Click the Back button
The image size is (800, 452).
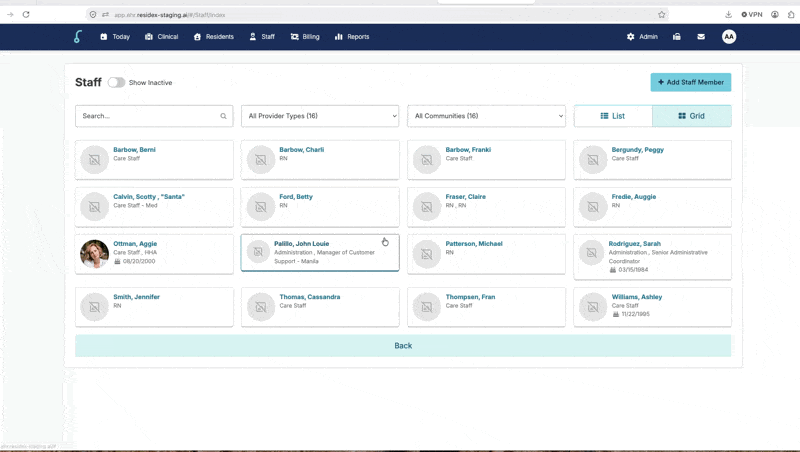click(x=403, y=346)
